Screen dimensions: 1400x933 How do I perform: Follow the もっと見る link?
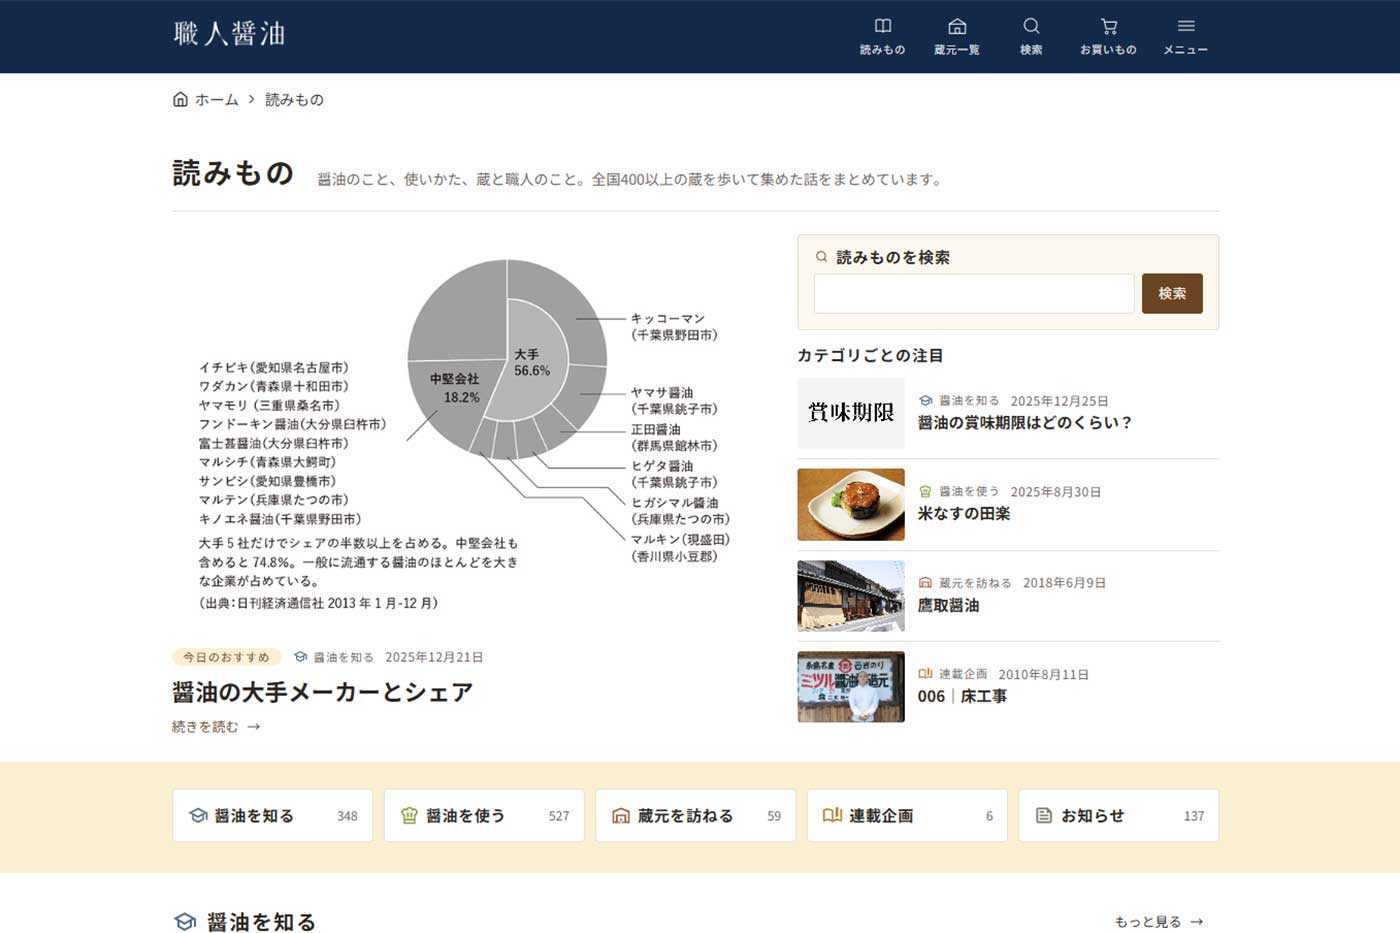tap(1159, 922)
